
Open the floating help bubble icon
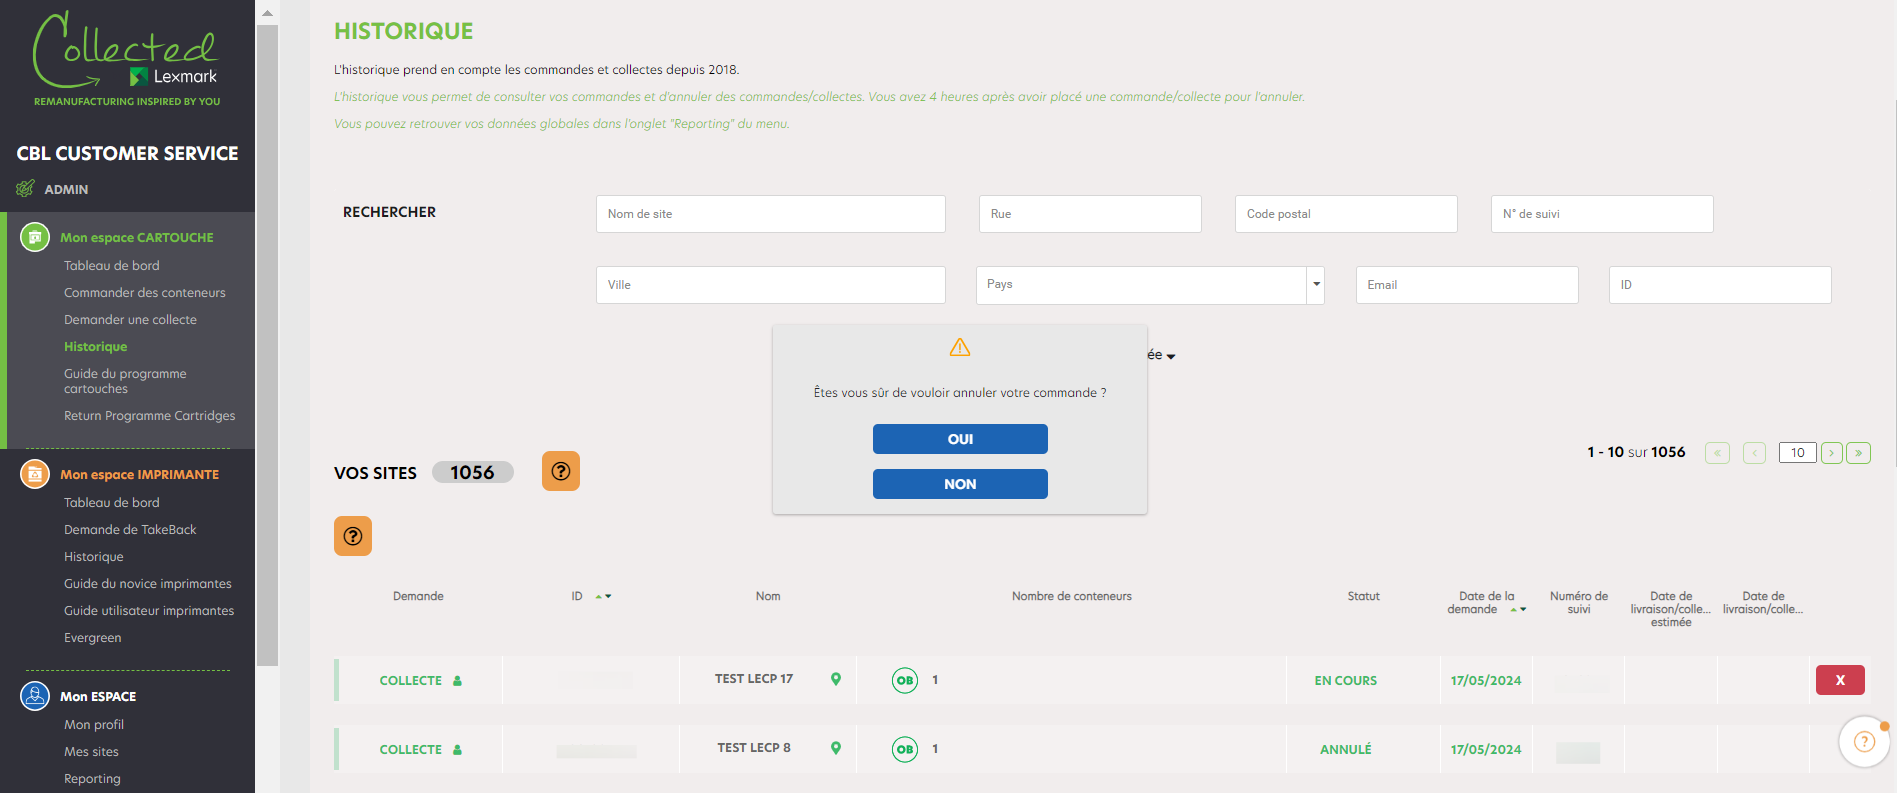tap(1864, 741)
